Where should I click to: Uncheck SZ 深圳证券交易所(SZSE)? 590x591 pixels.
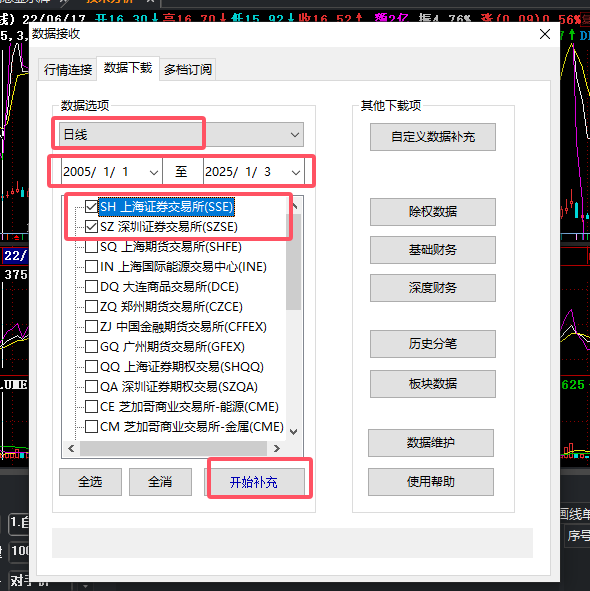pos(91,227)
